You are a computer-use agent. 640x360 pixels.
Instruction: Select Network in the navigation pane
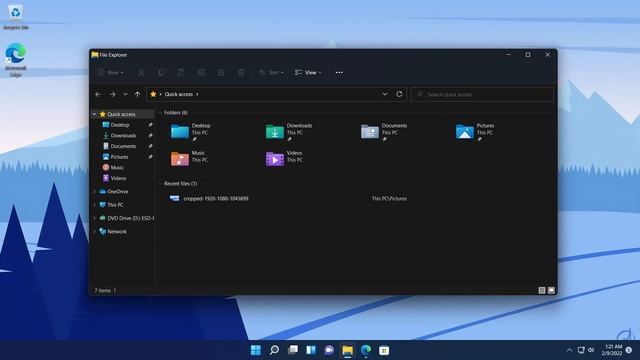[117, 231]
